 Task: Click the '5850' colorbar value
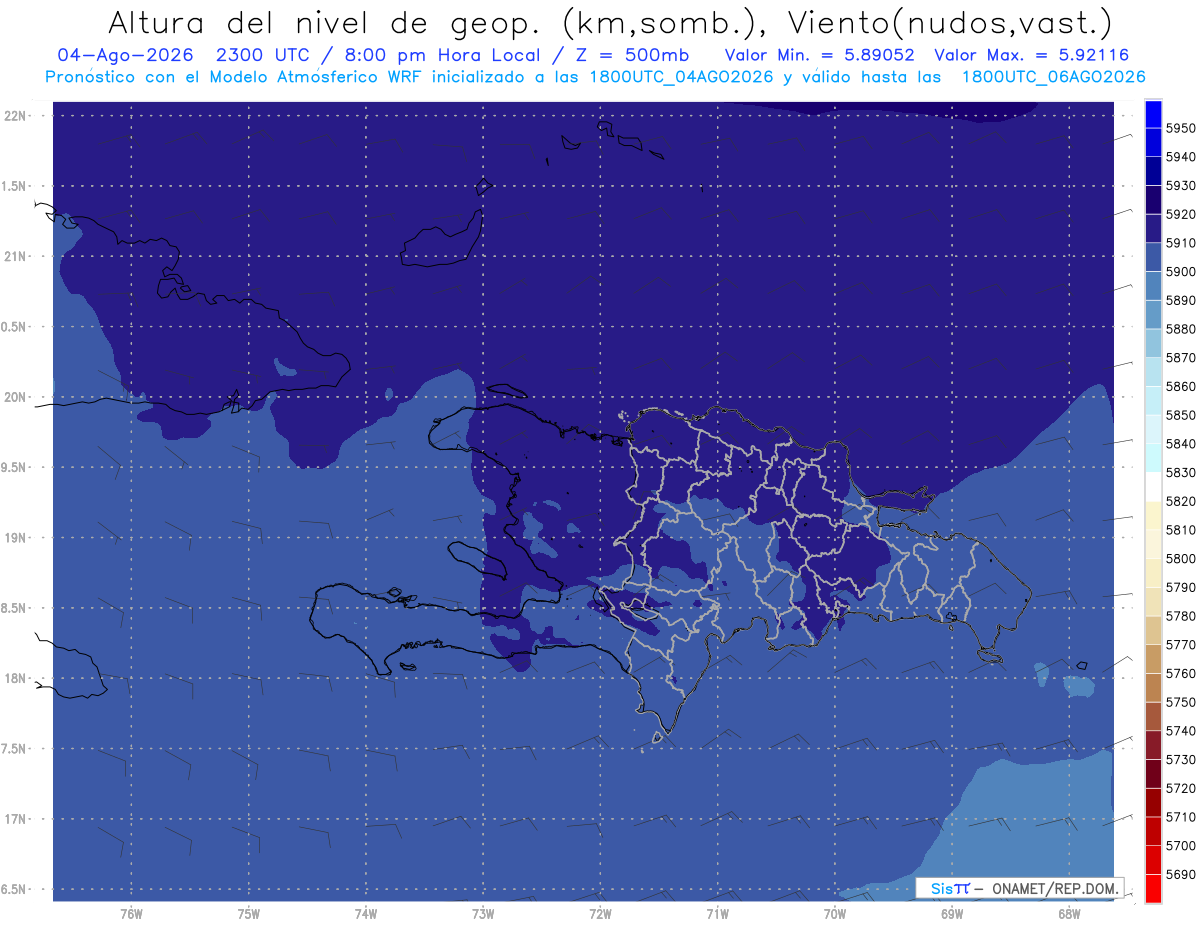[x=1180, y=415]
